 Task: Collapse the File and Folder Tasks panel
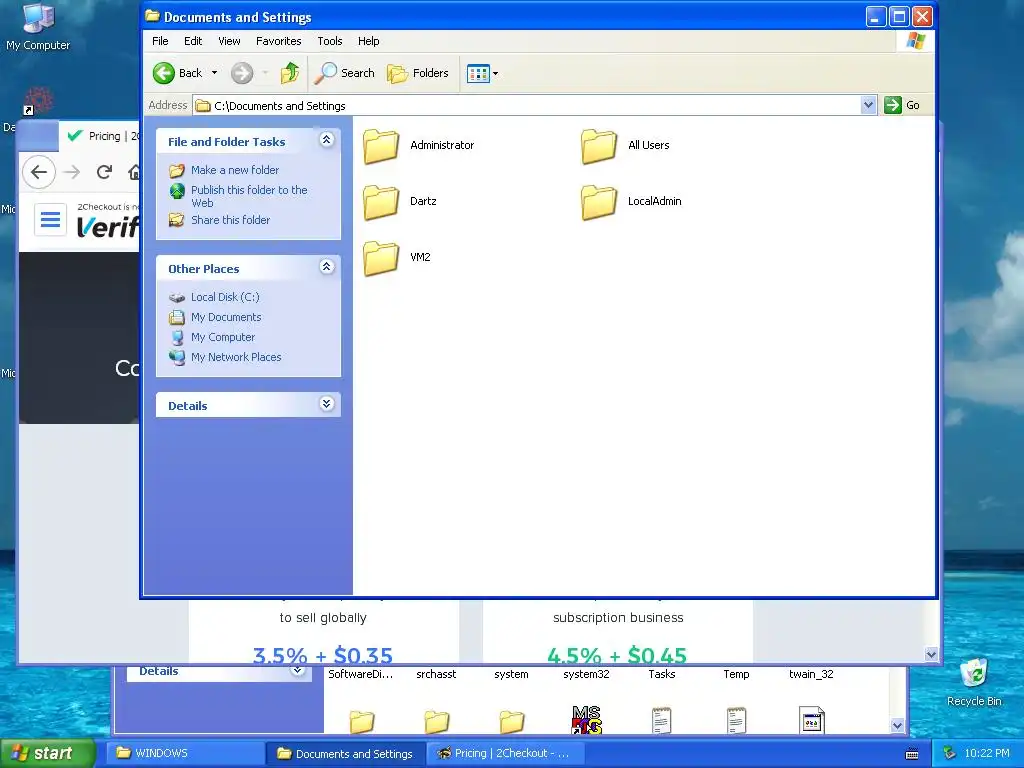pos(327,140)
